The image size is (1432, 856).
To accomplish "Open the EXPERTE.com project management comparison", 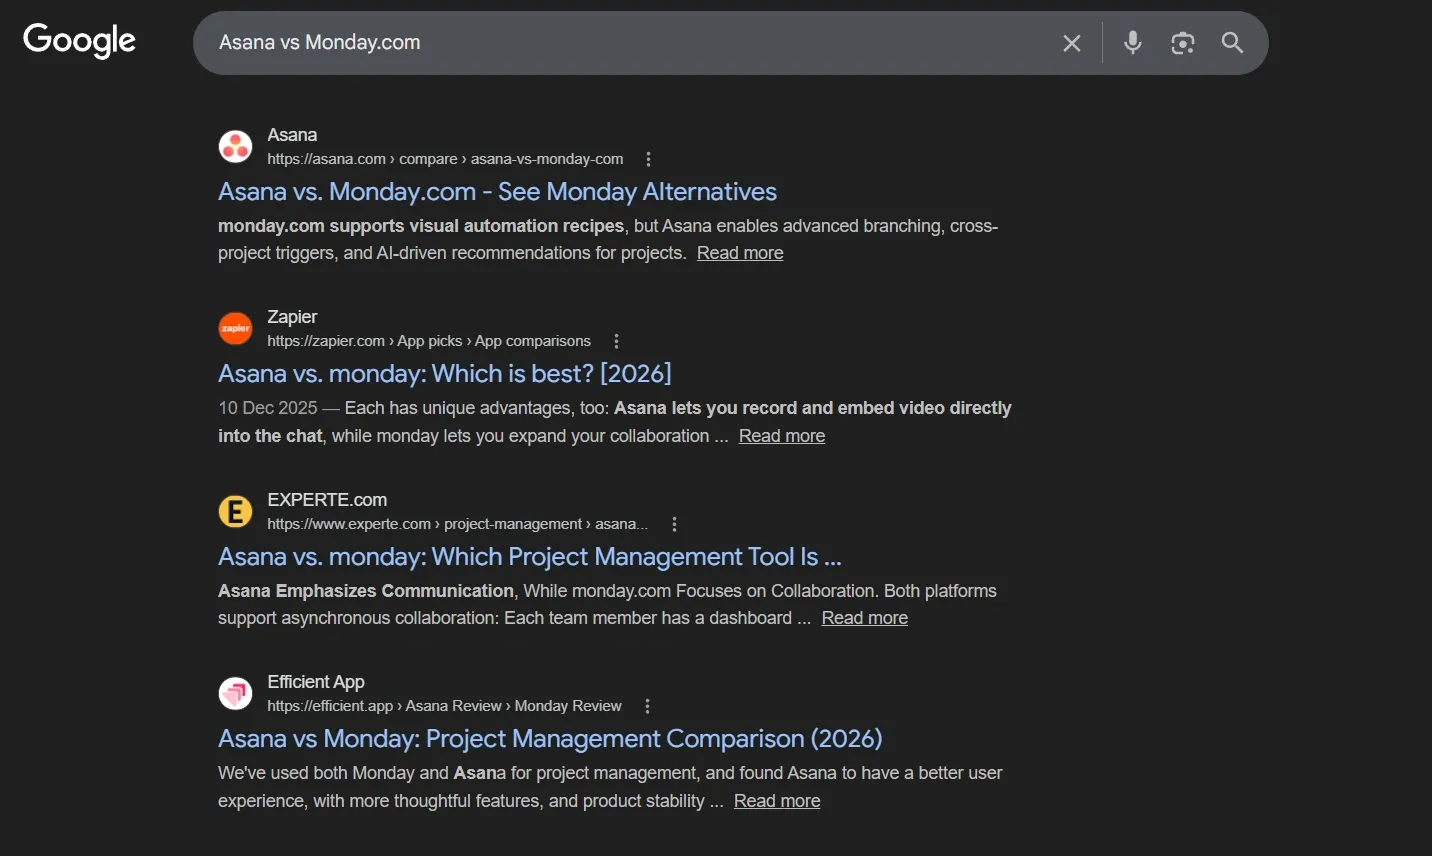I will [x=529, y=556].
